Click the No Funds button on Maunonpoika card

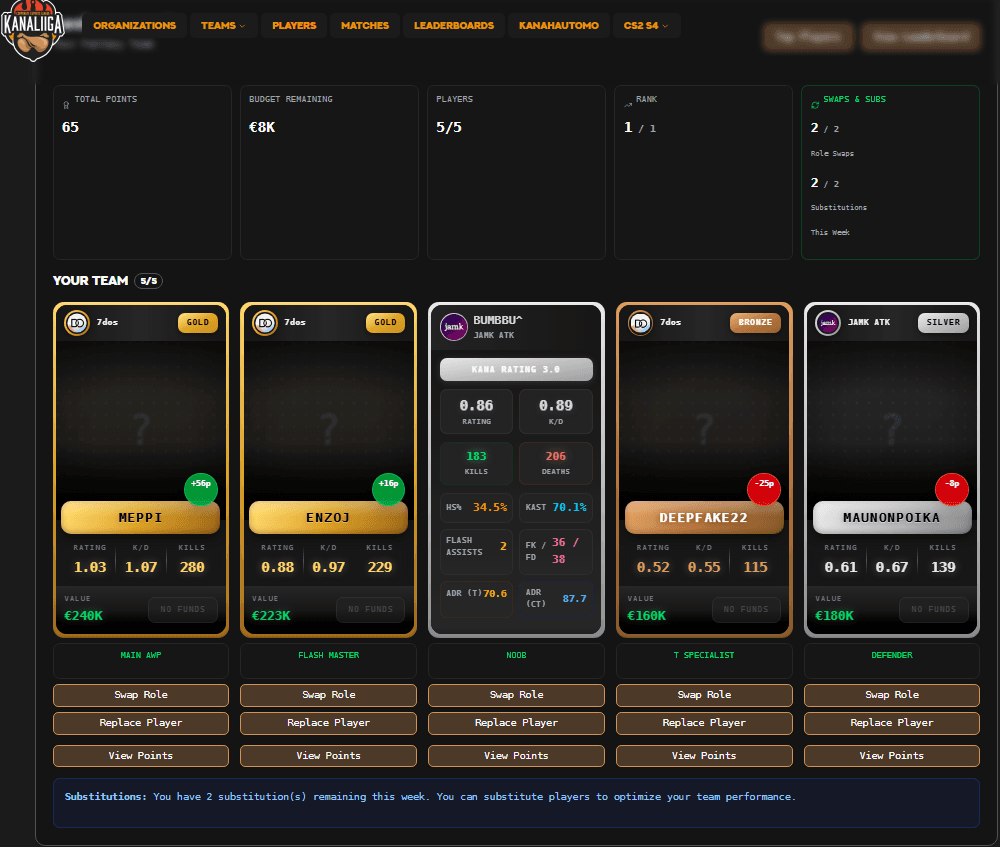click(x=934, y=610)
